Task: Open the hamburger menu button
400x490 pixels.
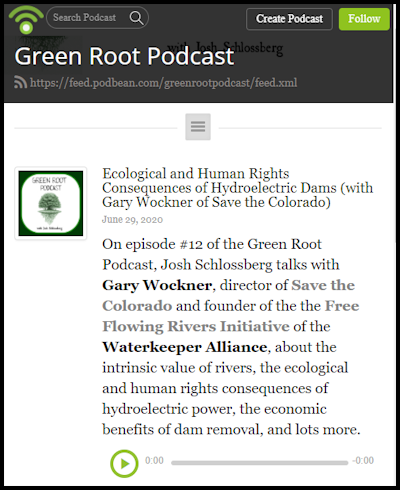Action: tap(198, 127)
